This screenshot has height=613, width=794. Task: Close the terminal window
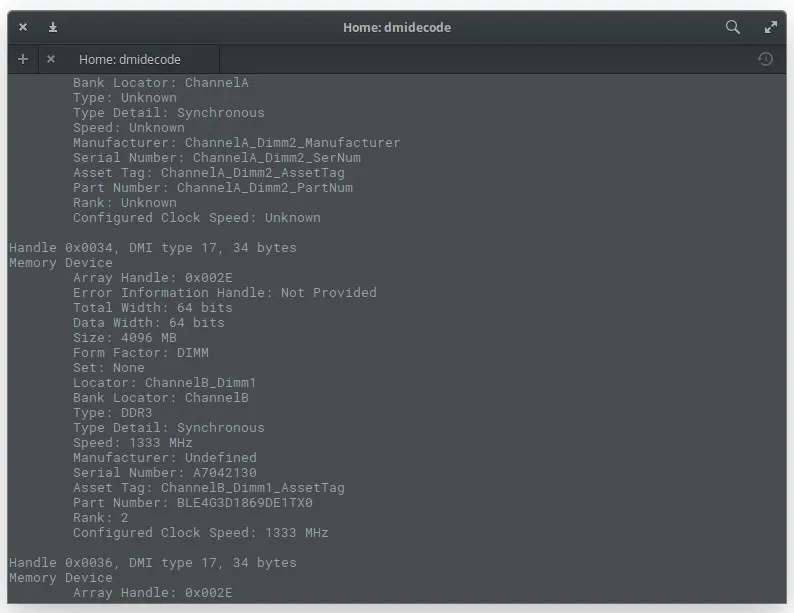pyautogui.click(x=23, y=27)
